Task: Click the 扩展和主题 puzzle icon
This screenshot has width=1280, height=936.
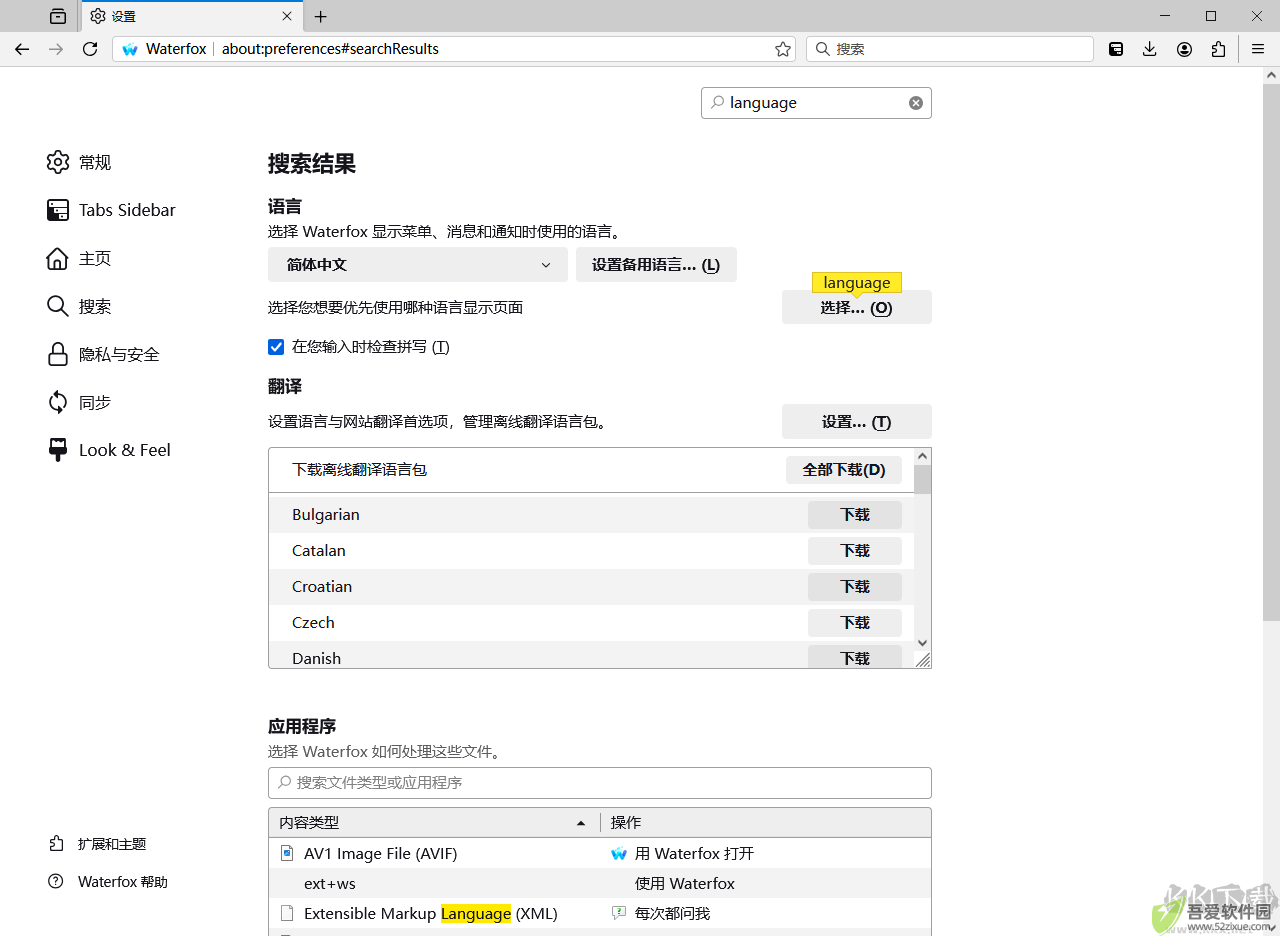Action: [x=56, y=844]
